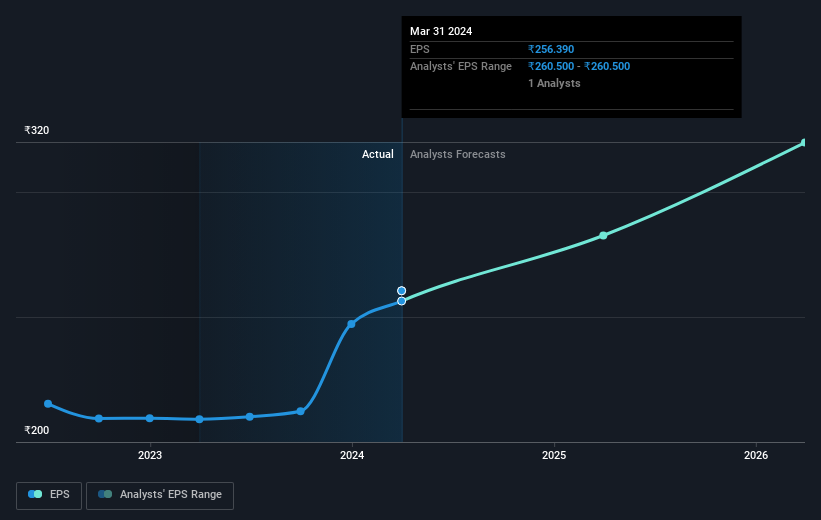Click the Actual section label
Screen dimensions: 821x520
(x=378, y=154)
